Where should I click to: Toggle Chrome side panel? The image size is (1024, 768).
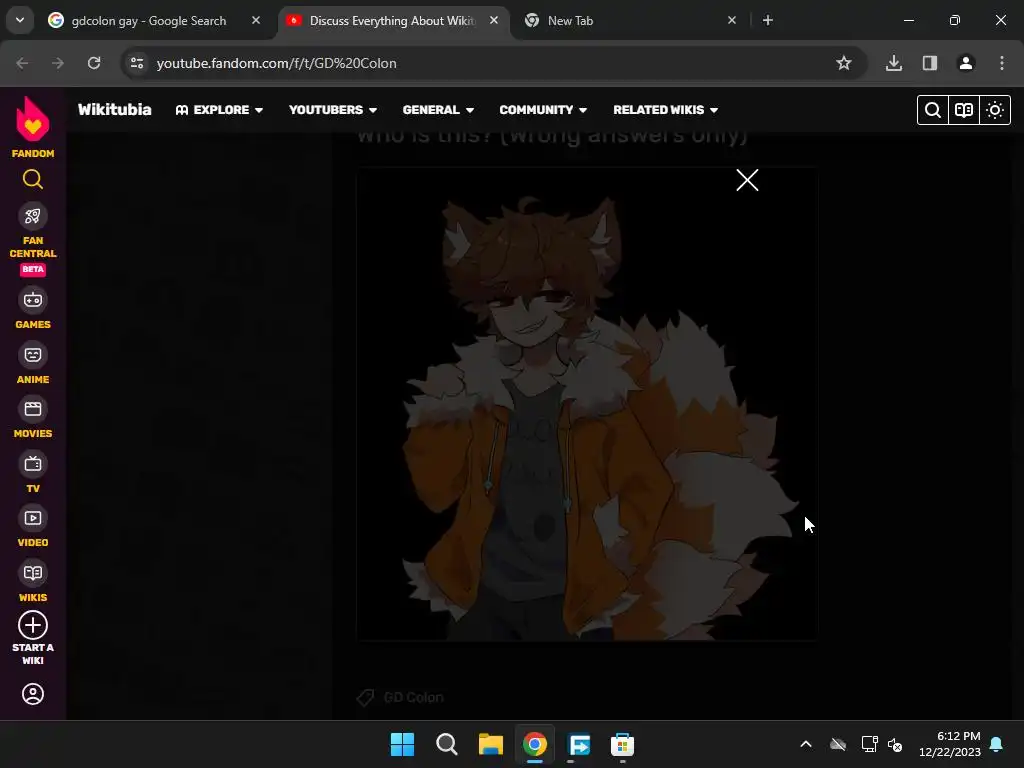[x=930, y=63]
